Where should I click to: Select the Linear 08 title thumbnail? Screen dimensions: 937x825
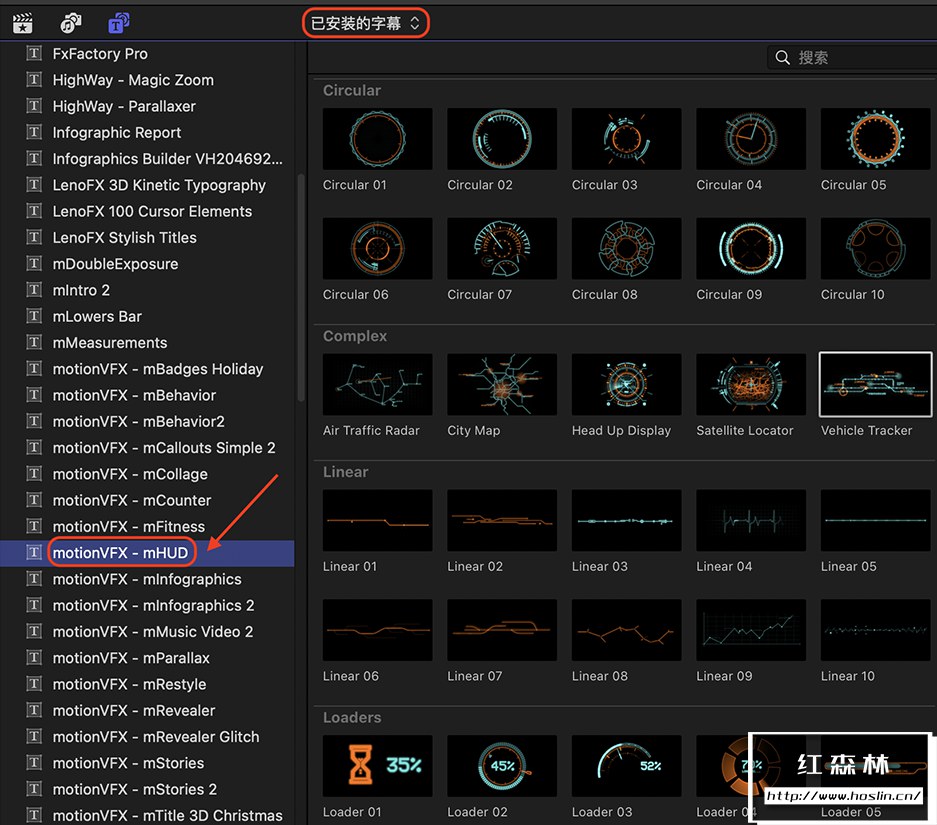[x=626, y=630]
